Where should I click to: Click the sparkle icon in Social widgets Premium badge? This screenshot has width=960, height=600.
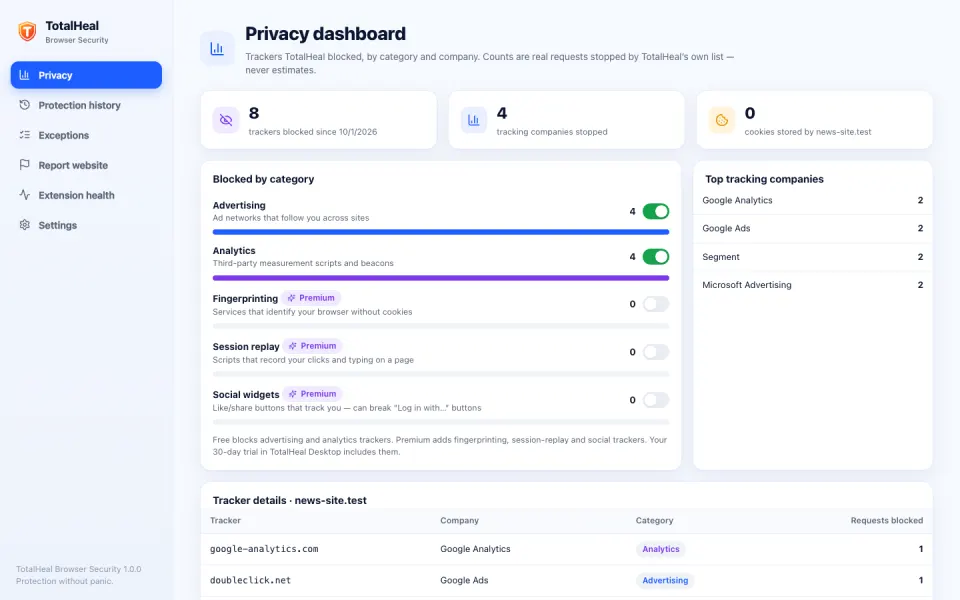tap(293, 394)
